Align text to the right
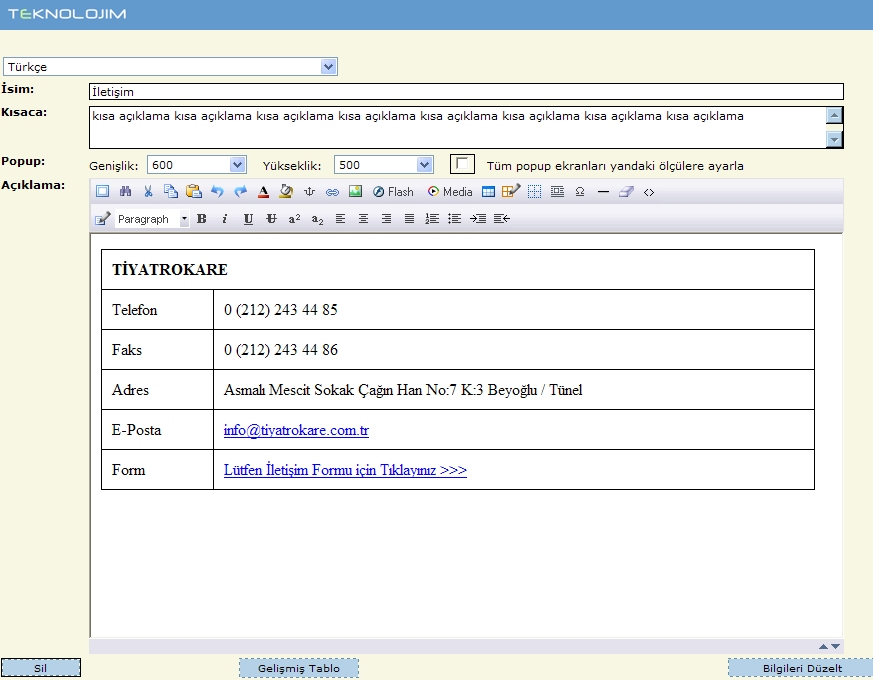The width and height of the screenshot is (873, 680). (386, 219)
